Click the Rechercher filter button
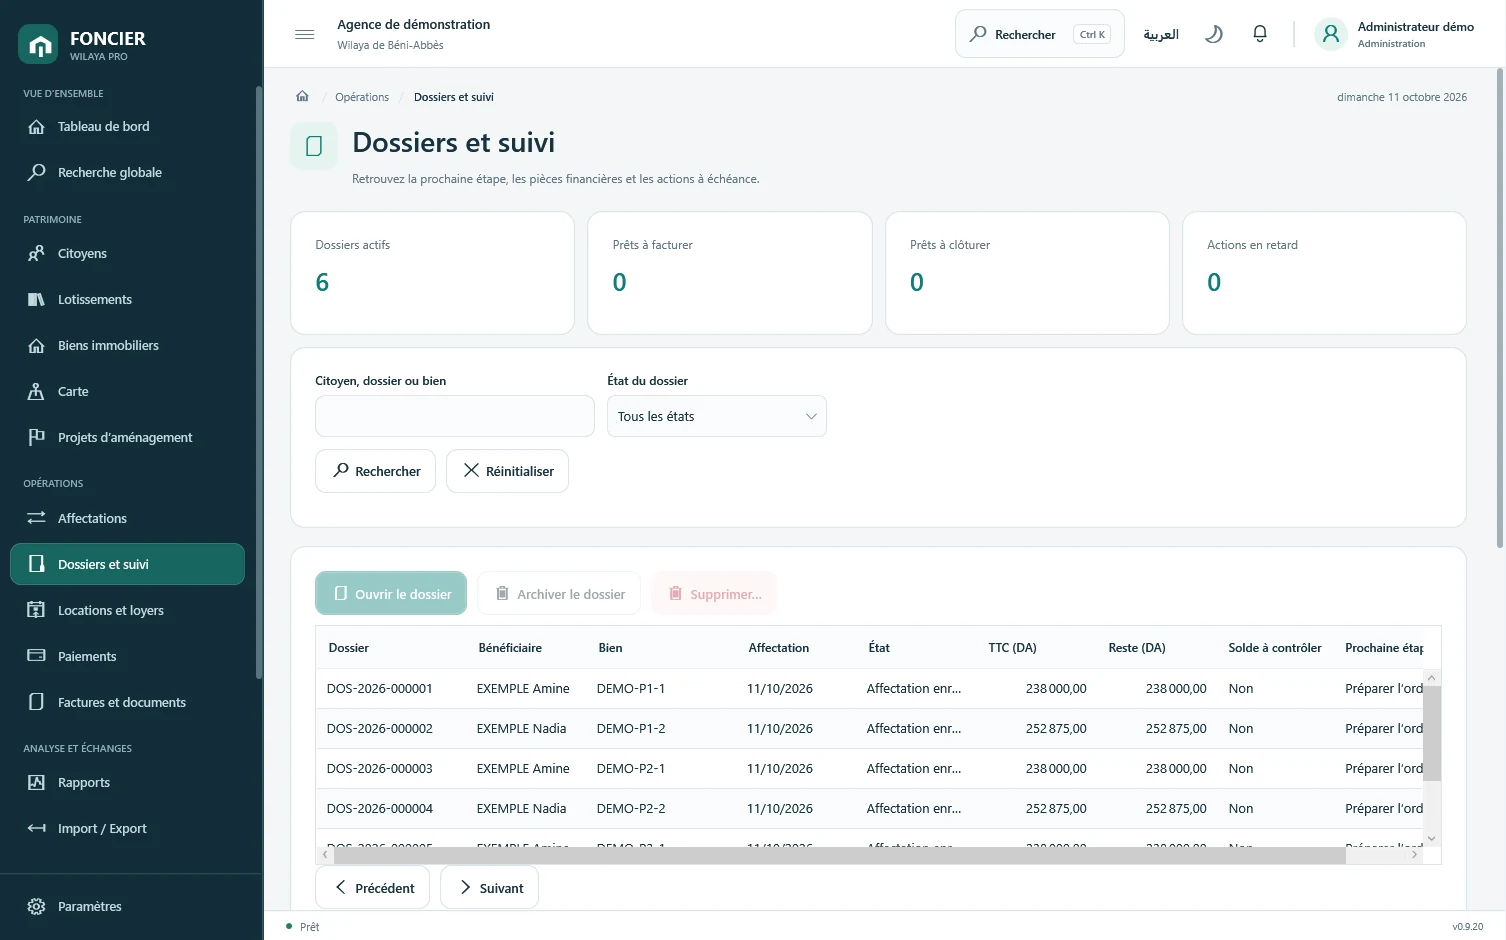 point(375,471)
